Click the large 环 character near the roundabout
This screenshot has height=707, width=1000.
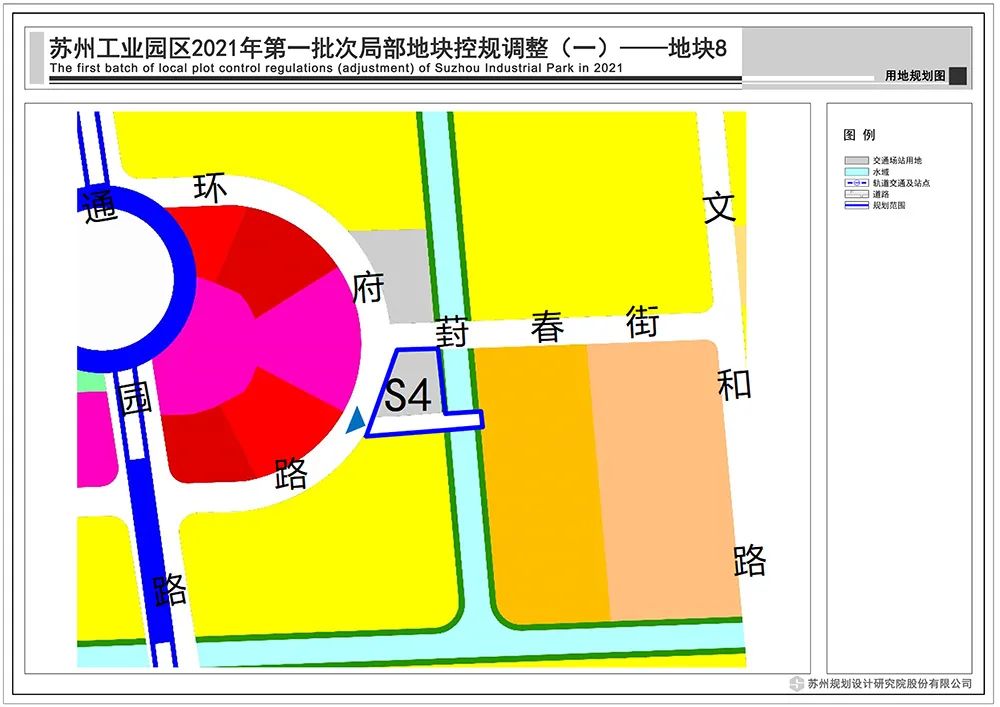point(210,189)
